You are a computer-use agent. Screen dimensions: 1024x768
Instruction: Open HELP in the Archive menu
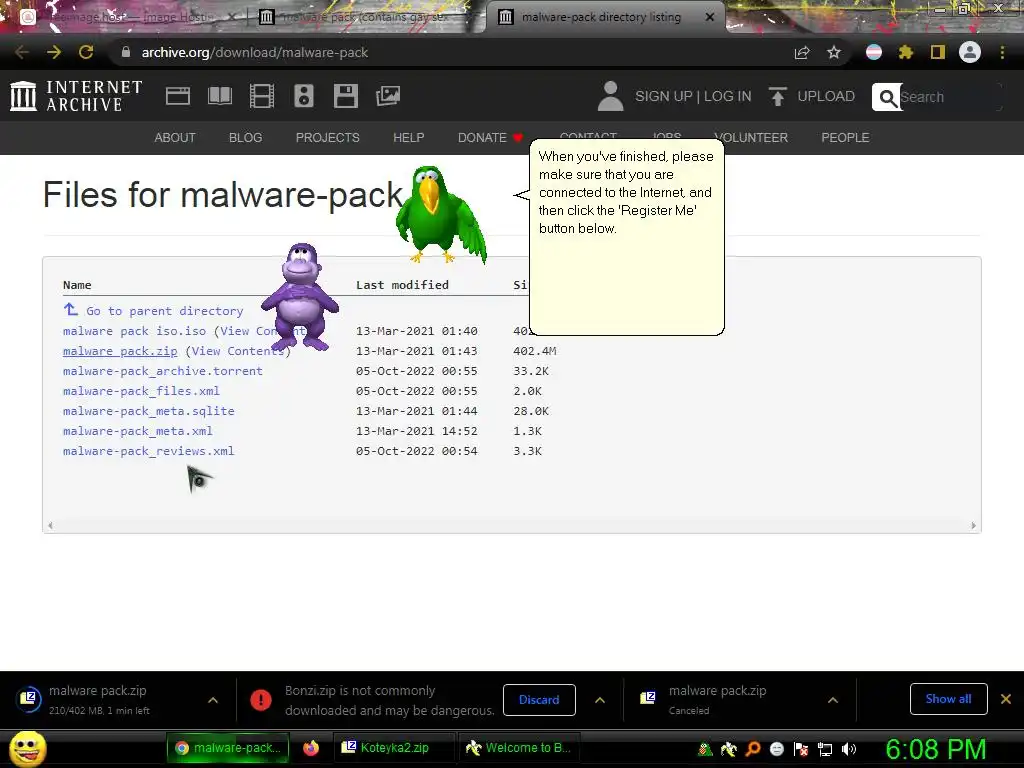click(x=408, y=138)
